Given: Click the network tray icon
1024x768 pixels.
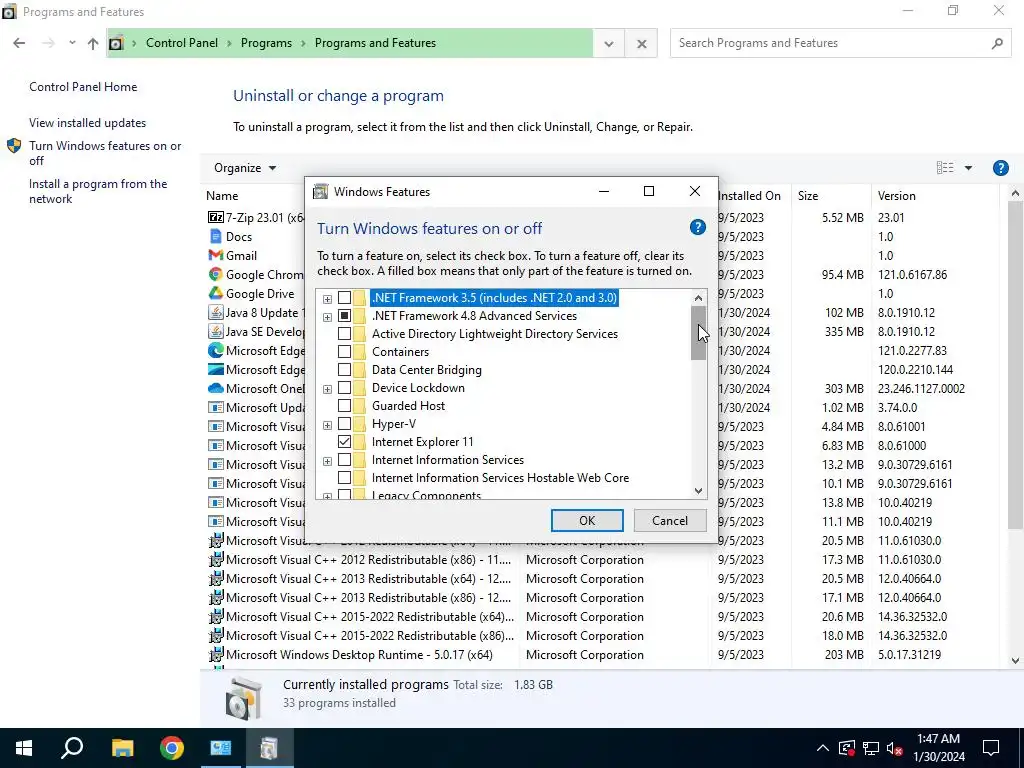Looking at the screenshot, I should [x=871, y=748].
